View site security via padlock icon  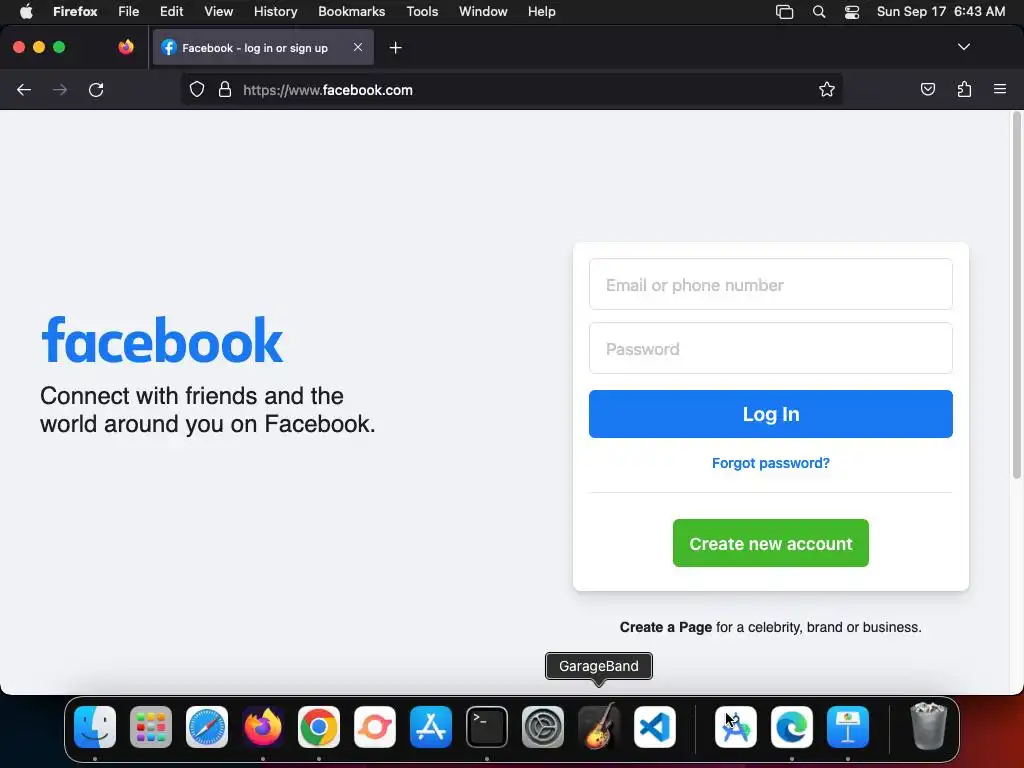[x=225, y=89]
